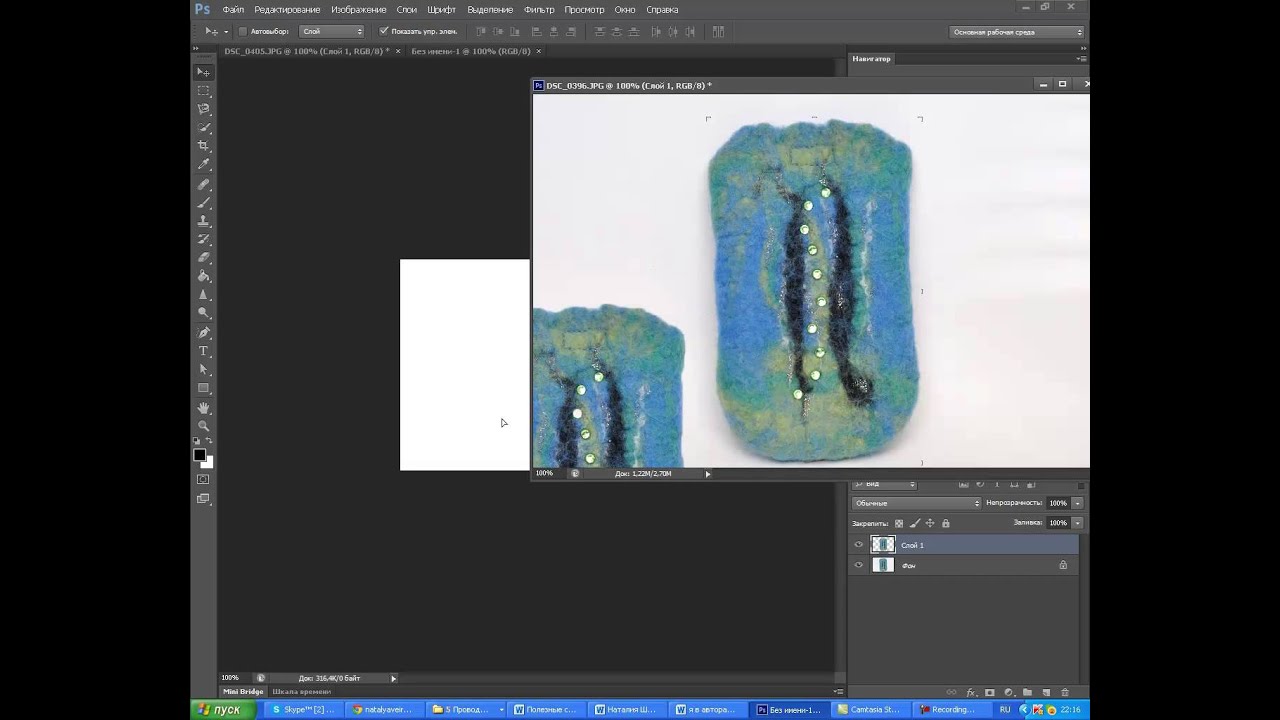This screenshot has width=1280, height=720.
Task: Click the Слой 1 layer thumbnail
Action: tap(883, 545)
